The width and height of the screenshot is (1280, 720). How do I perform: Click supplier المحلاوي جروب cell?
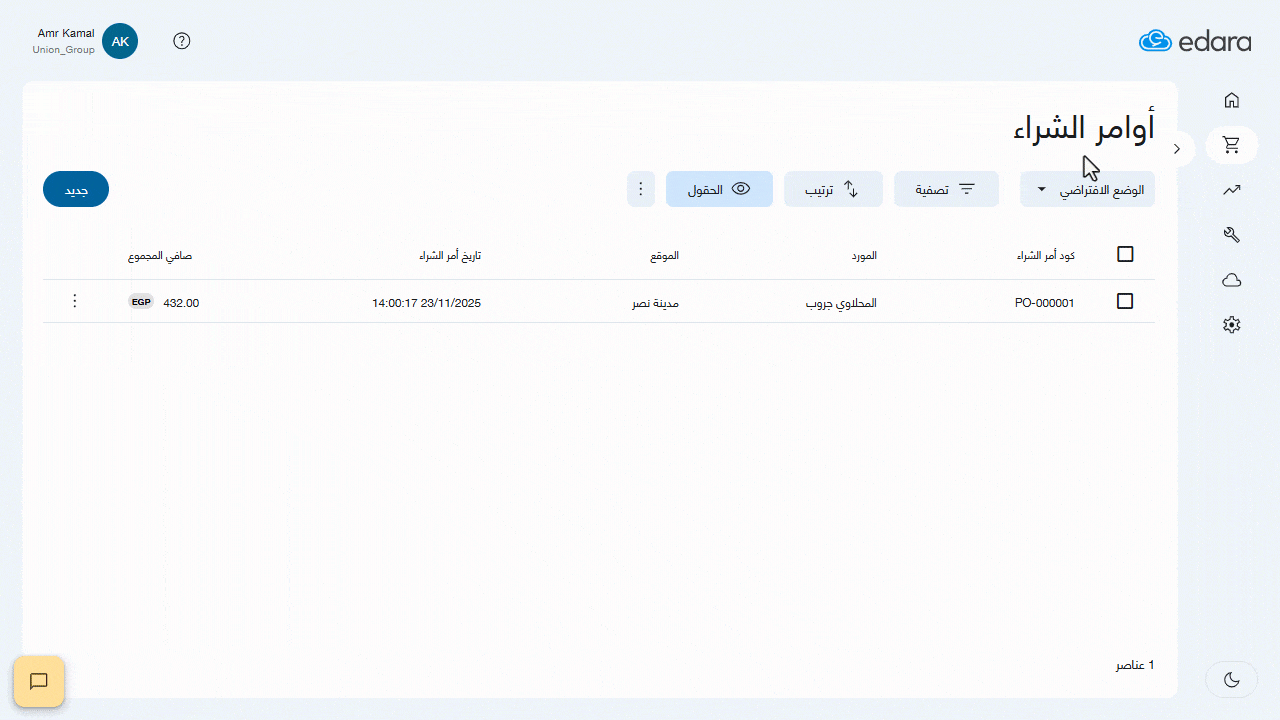point(841,303)
